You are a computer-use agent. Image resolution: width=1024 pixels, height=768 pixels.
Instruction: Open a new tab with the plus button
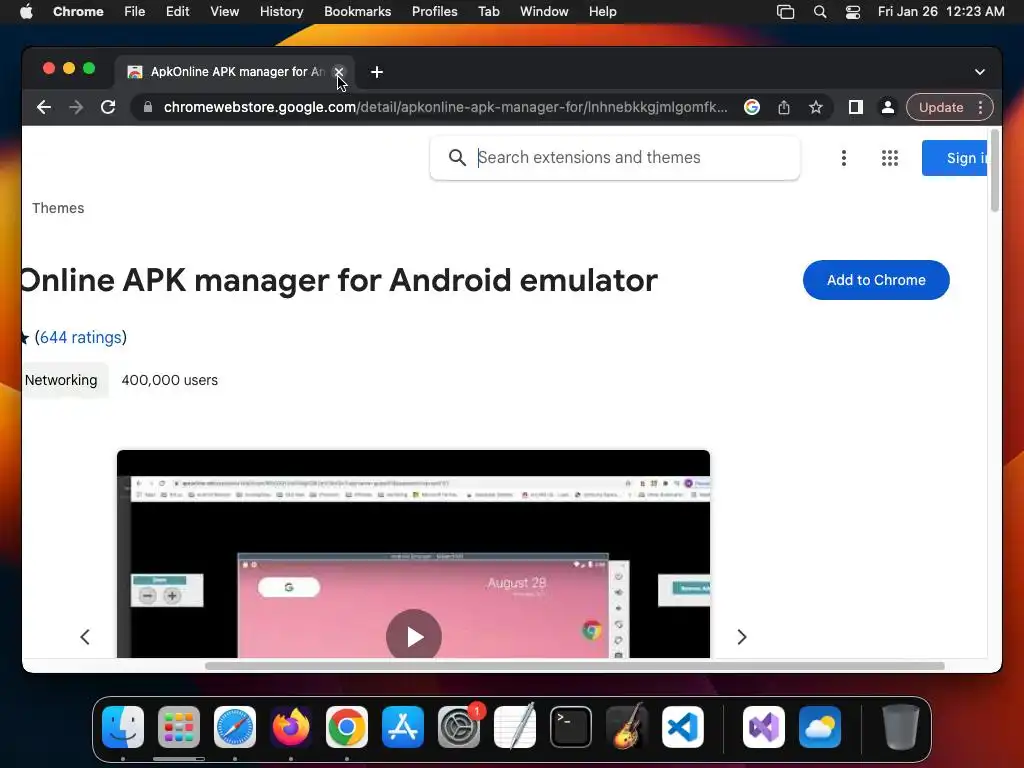pos(377,72)
